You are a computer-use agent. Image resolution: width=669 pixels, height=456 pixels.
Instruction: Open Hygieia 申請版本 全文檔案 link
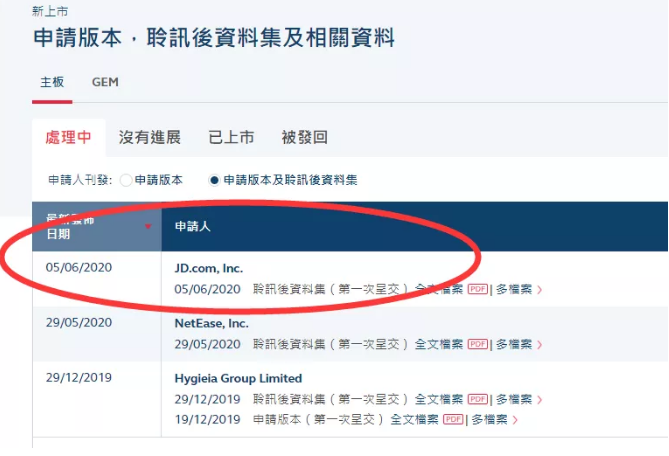tap(415, 419)
